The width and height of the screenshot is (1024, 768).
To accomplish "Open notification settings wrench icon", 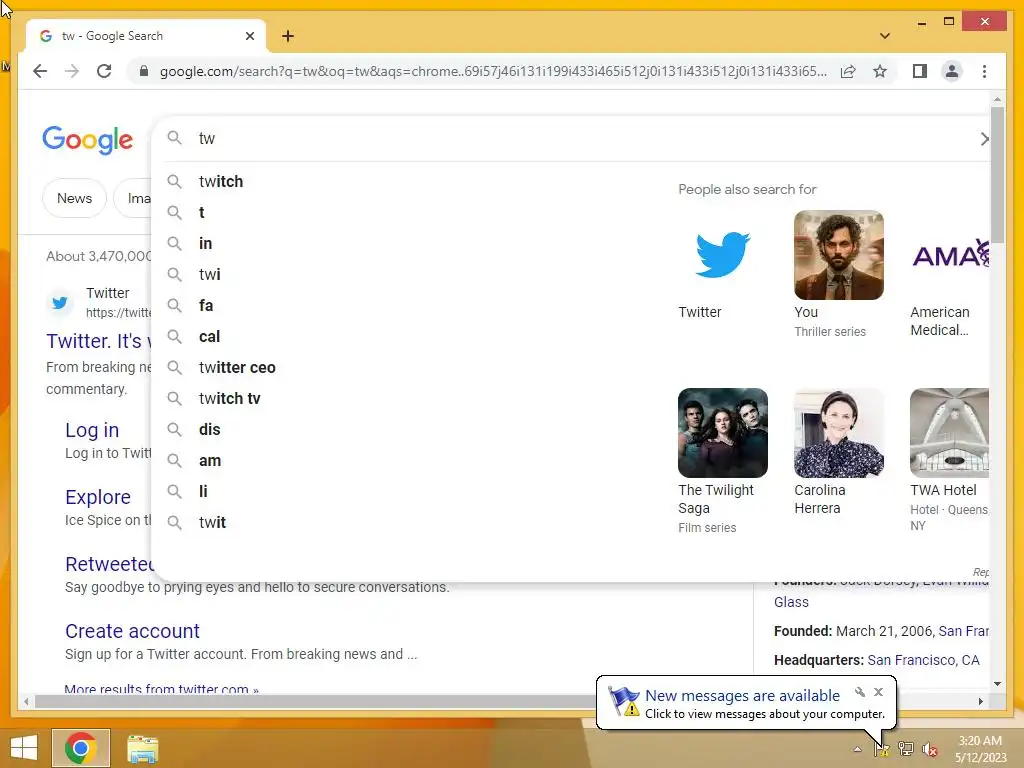I will [860, 692].
